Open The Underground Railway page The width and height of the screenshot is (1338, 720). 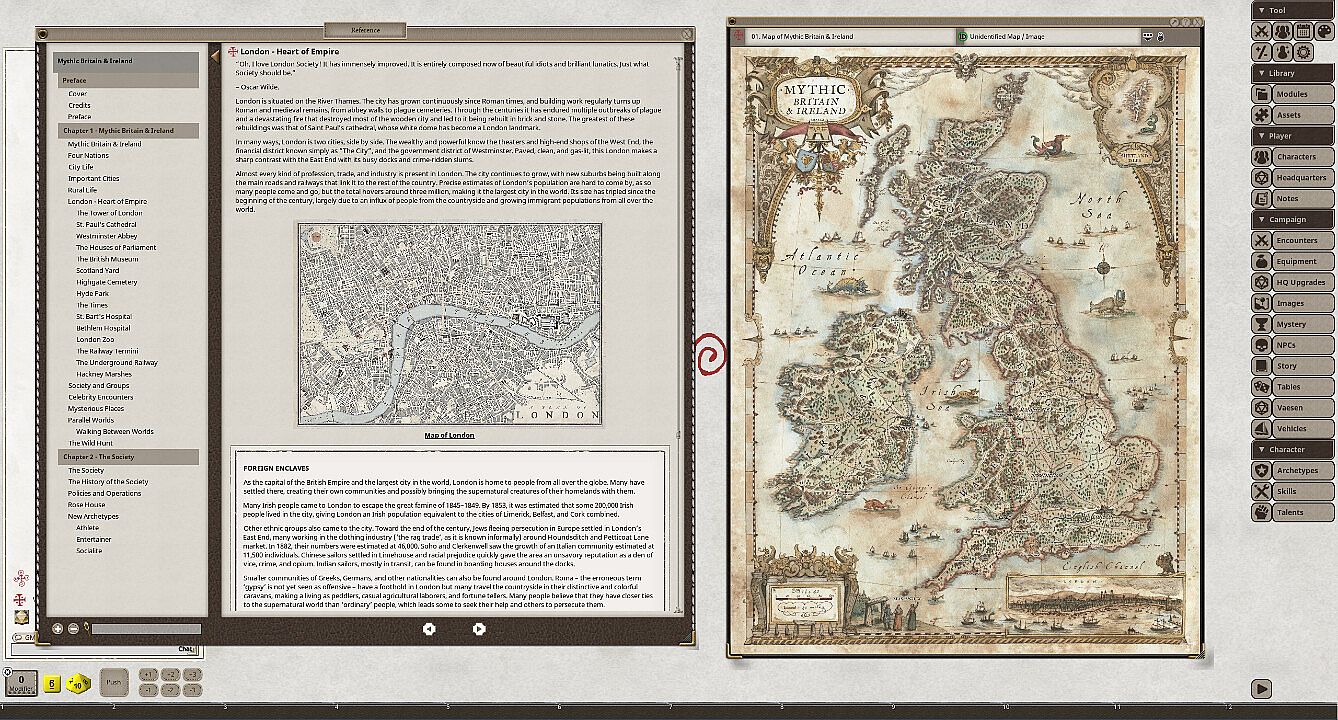coord(117,363)
